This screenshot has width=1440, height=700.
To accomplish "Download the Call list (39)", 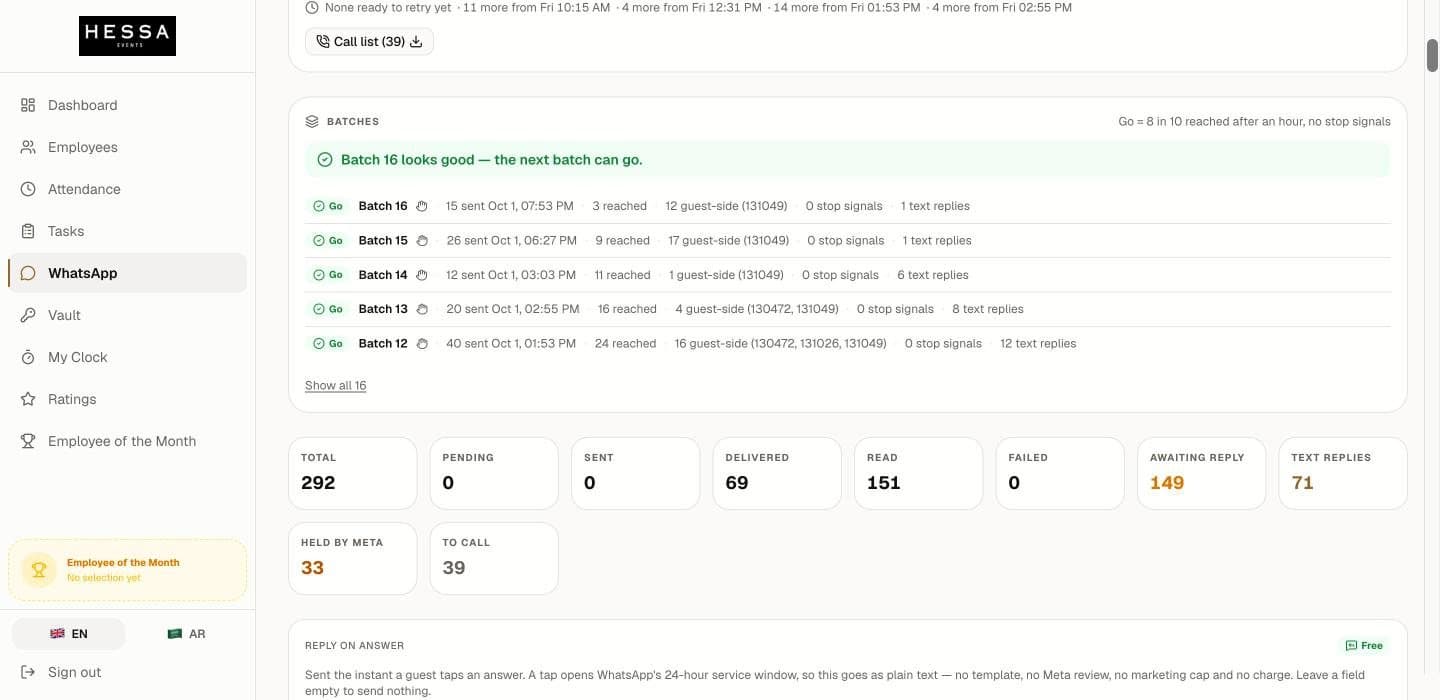I will [369, 41].
